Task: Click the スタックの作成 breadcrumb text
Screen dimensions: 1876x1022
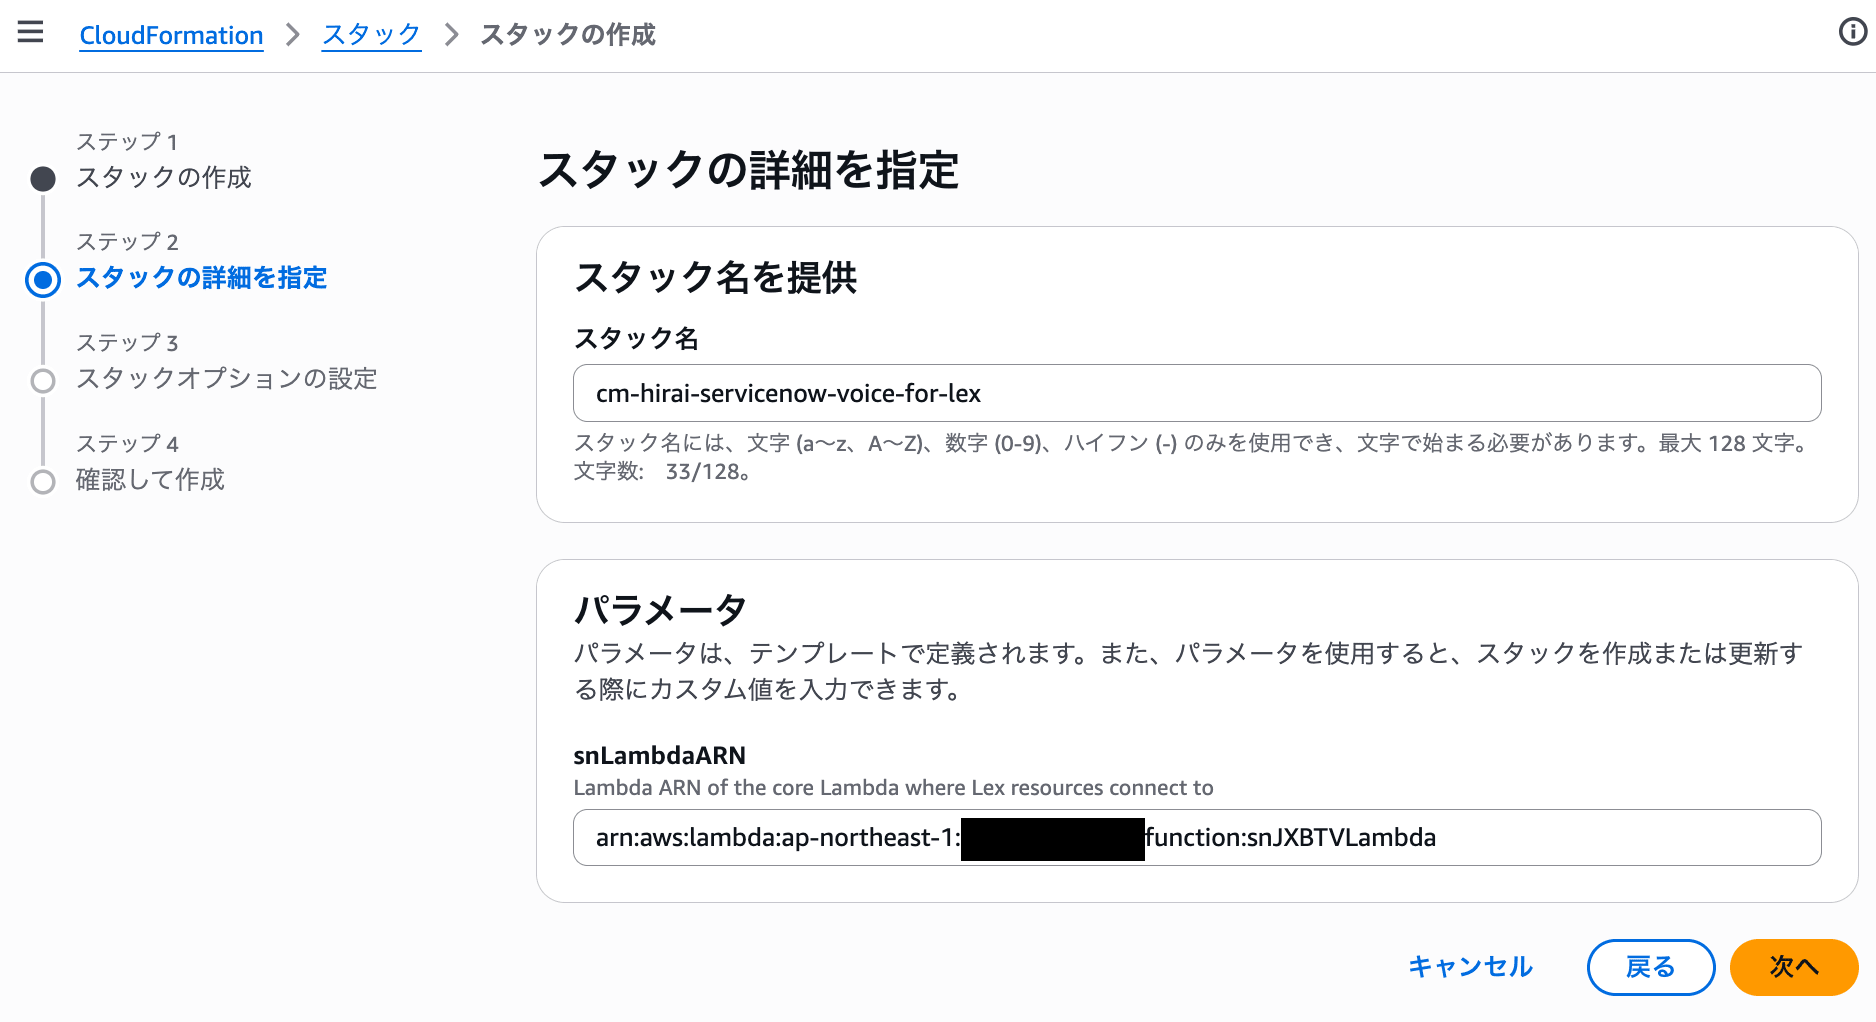Action: point(568,35)
